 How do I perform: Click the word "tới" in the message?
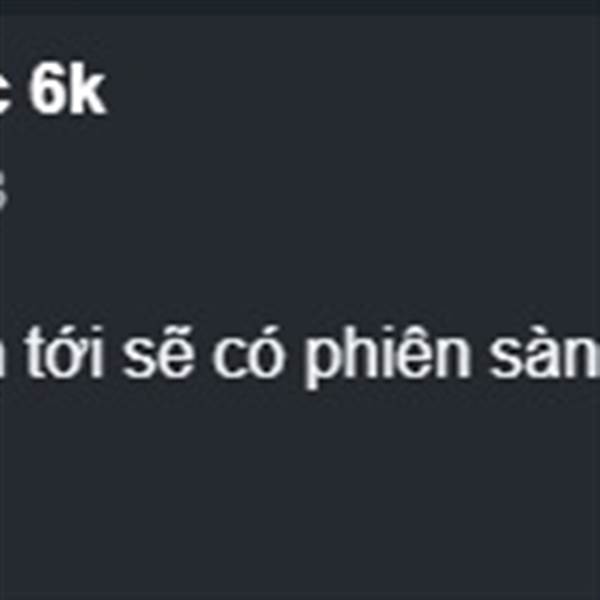point(65,352)
